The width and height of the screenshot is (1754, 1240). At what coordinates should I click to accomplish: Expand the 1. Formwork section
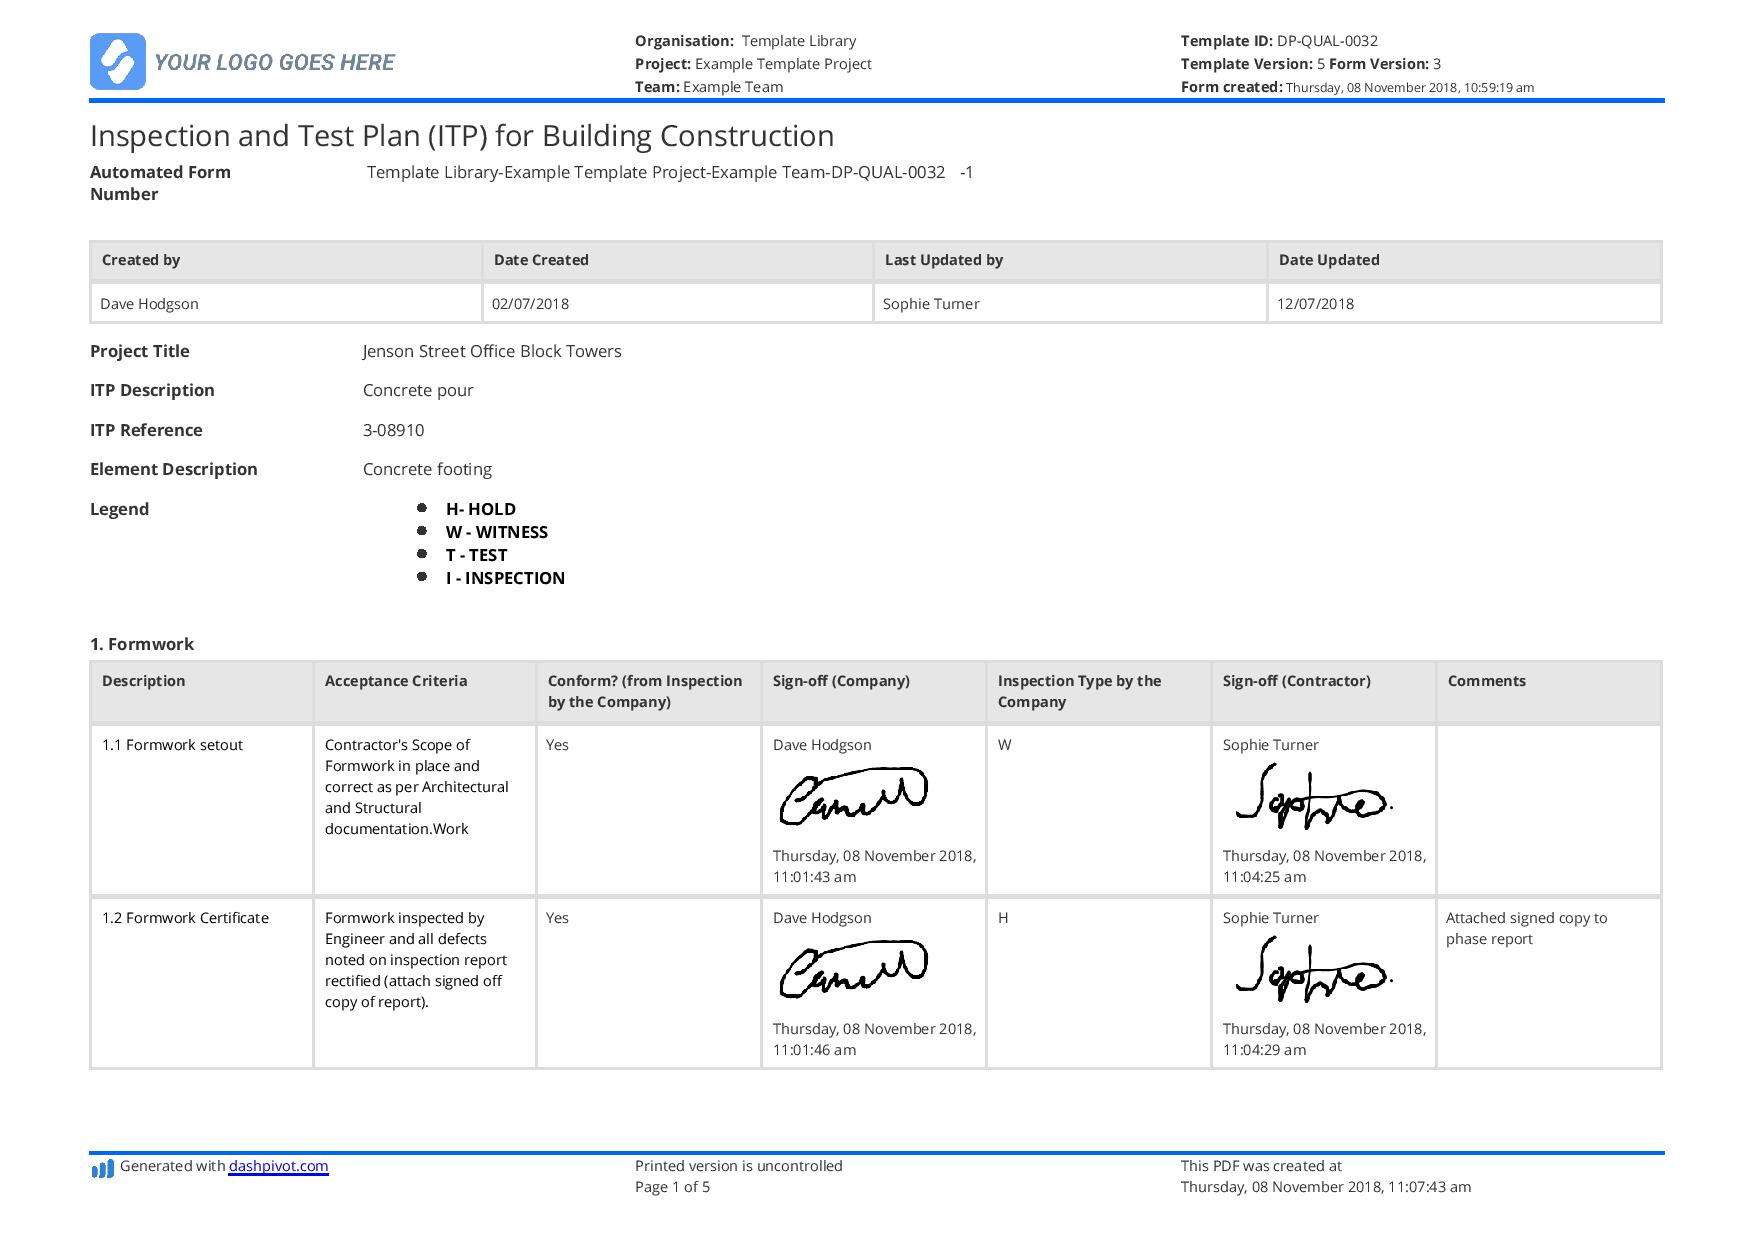[143, 644]
